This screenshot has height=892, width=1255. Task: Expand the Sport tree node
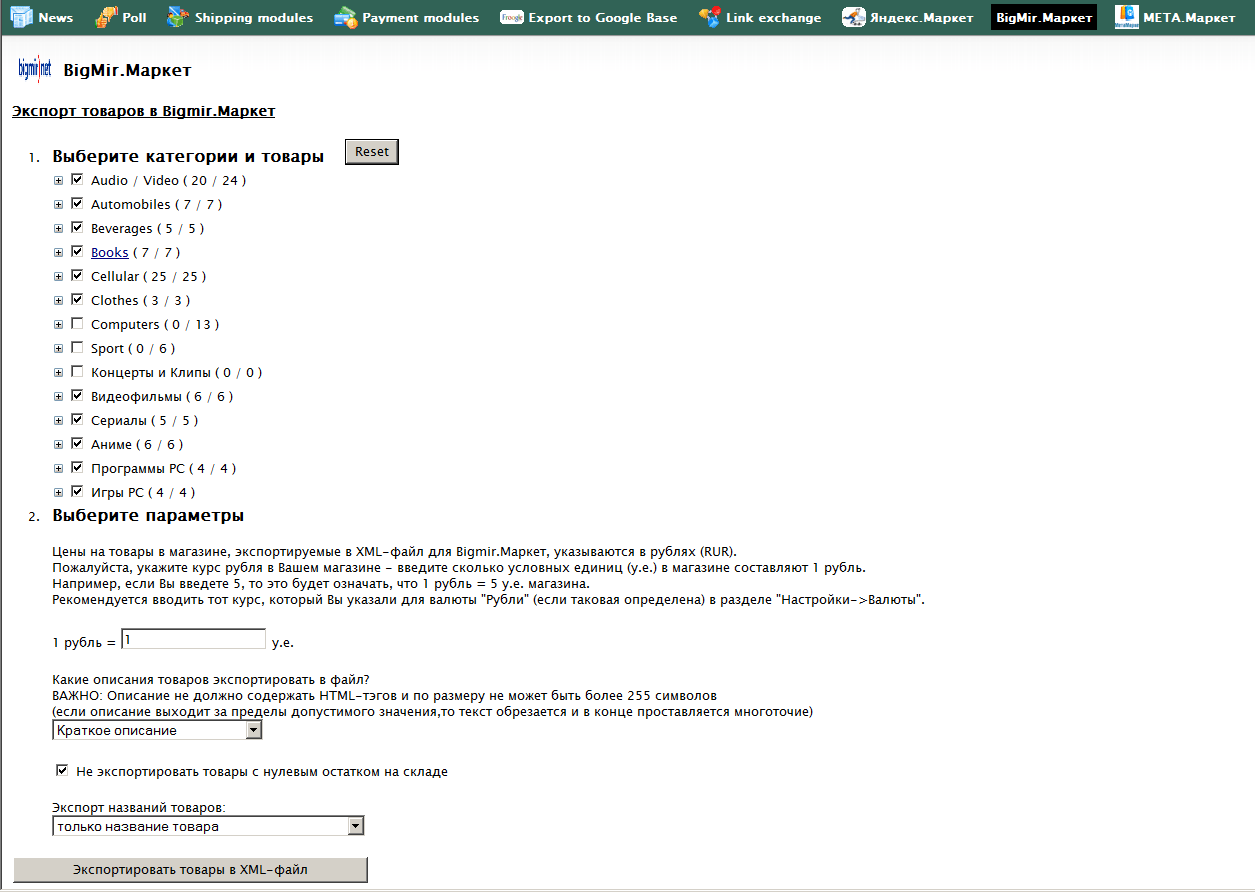coord(58,349)
